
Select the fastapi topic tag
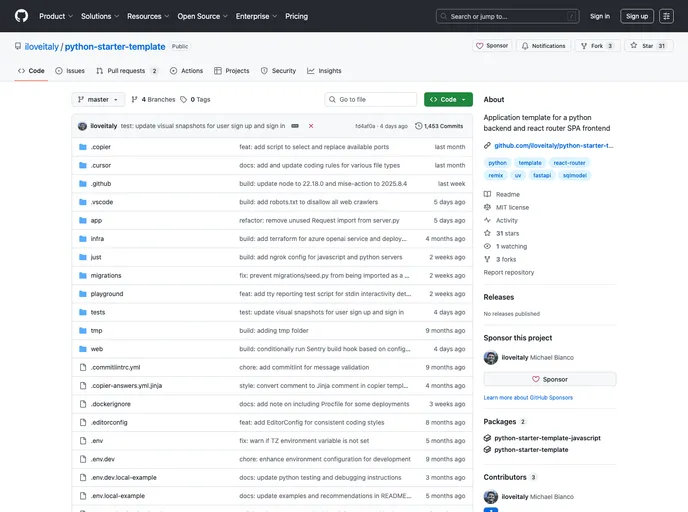point(541,175)
